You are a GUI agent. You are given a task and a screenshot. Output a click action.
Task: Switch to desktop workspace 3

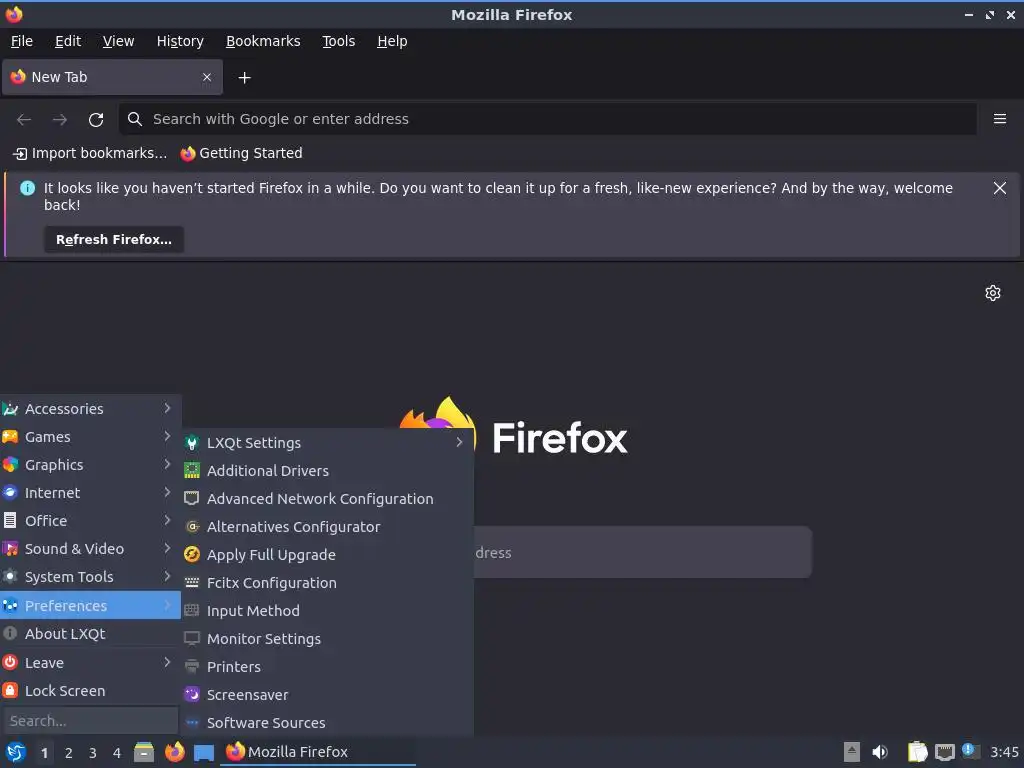(93, 753)
